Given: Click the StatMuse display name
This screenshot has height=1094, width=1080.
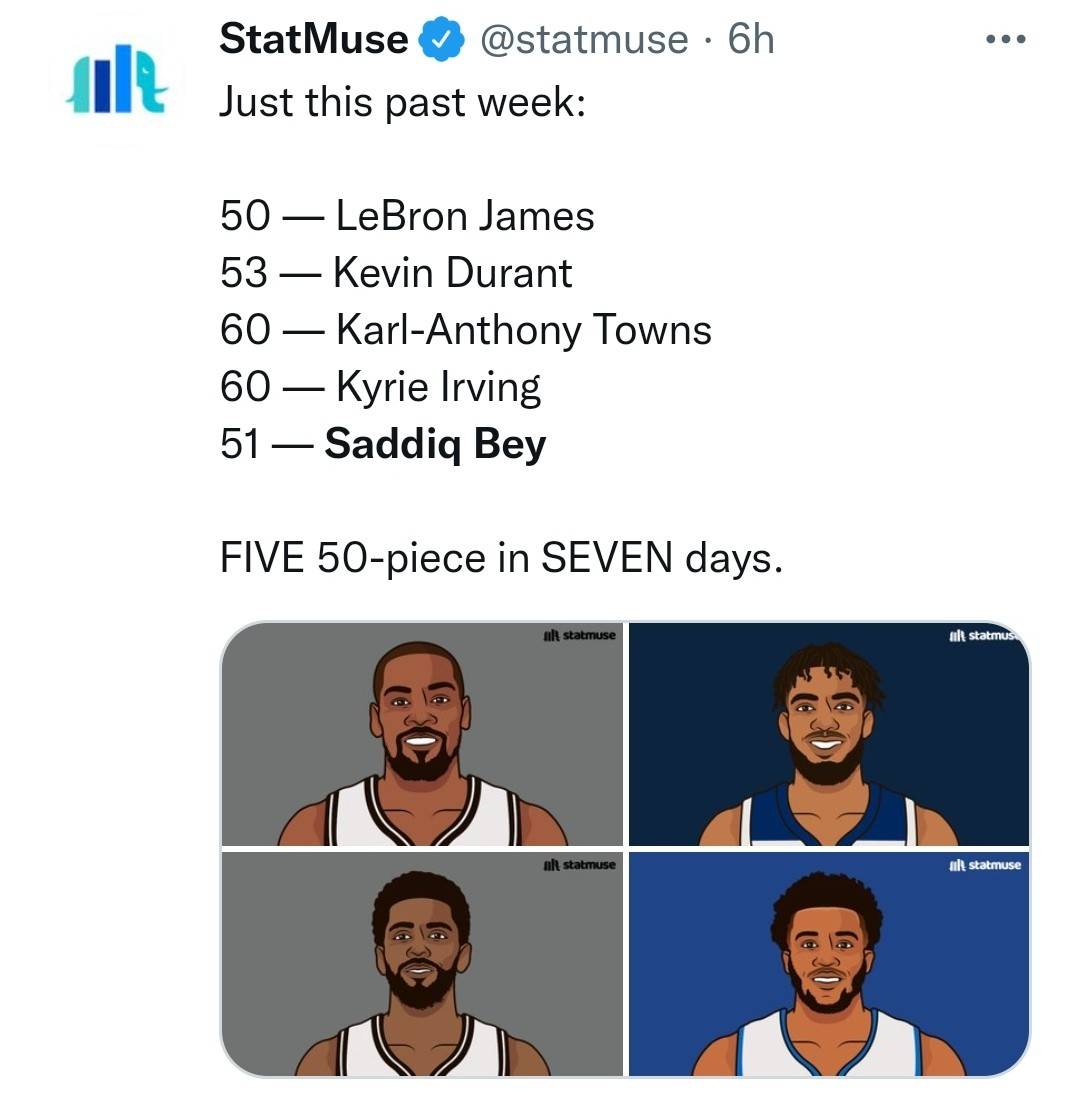Looking at the screenshot, I should [x=314, y=38].
